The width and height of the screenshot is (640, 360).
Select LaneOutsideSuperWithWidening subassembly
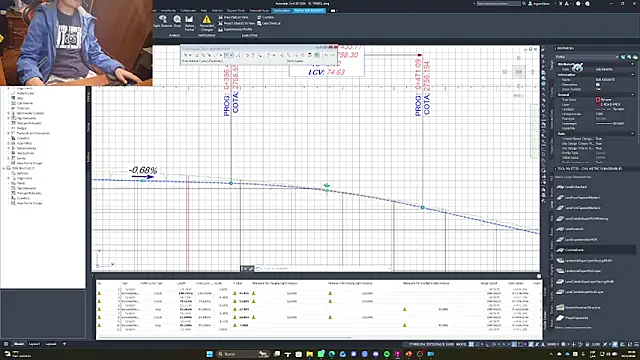pyautogui.click(x=582, y=219)
